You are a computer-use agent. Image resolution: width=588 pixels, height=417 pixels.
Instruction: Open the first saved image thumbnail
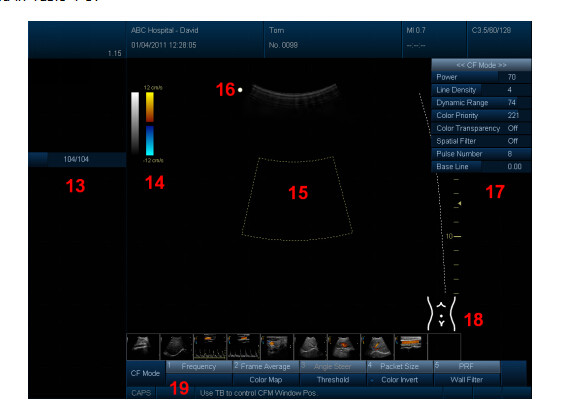point(143,347)
